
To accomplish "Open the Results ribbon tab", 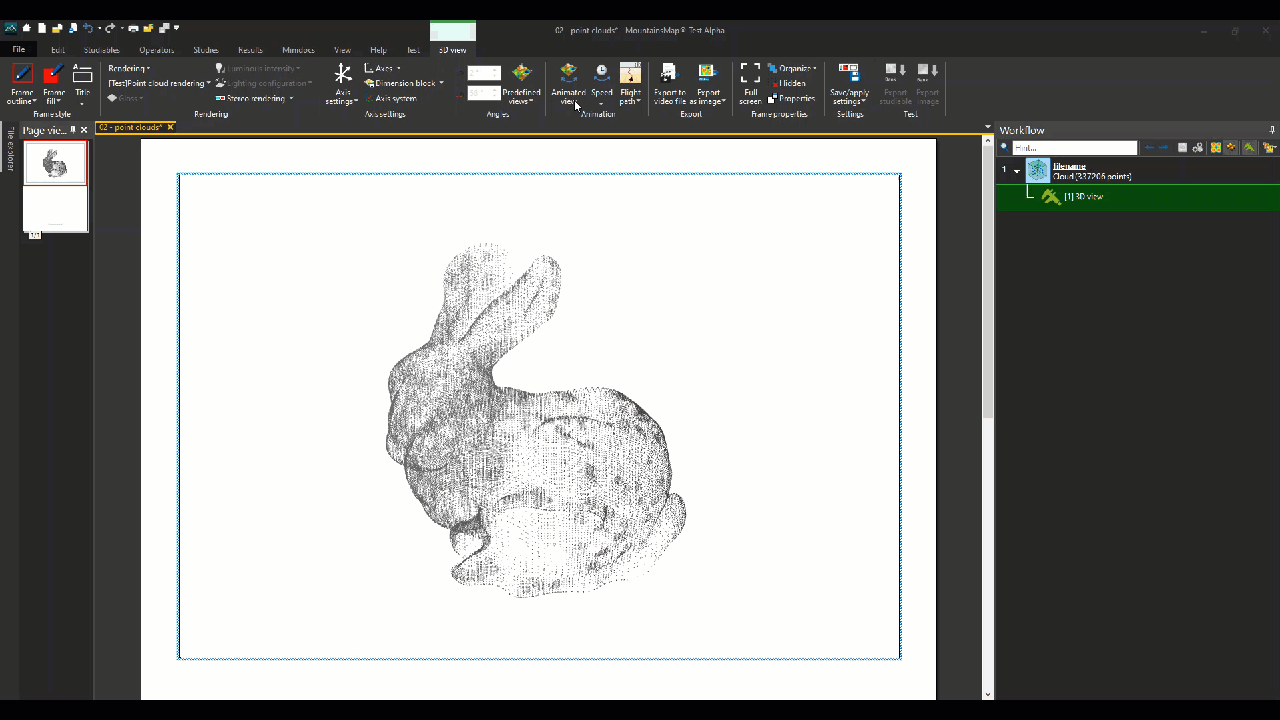I will tap(250, 50).
